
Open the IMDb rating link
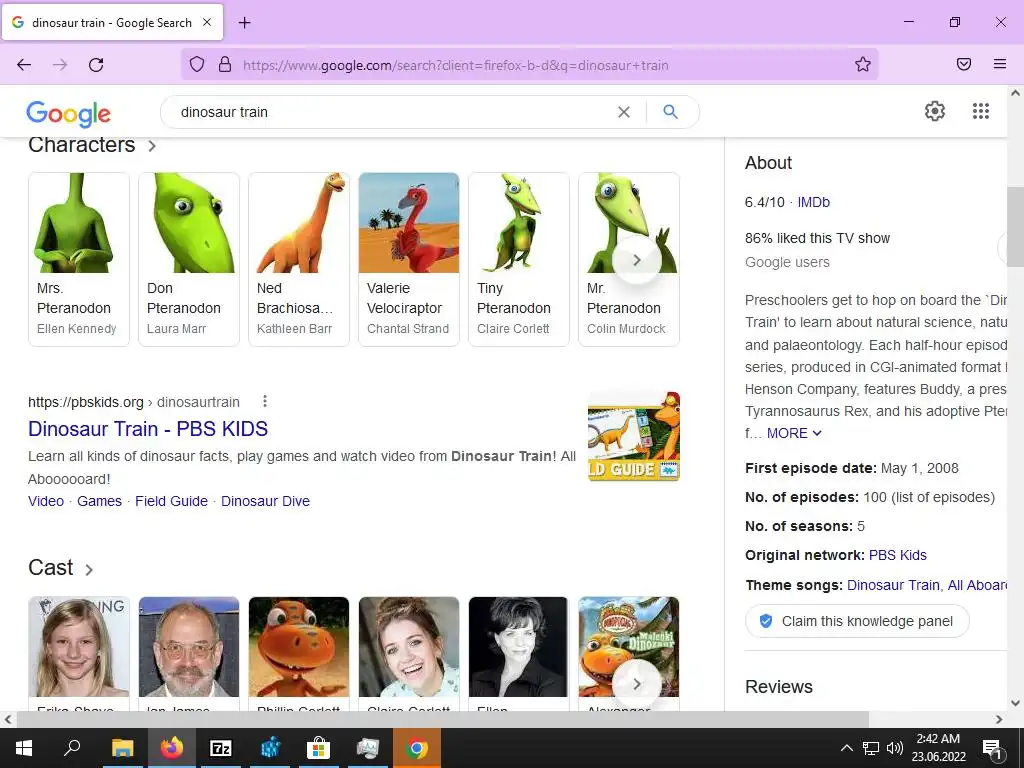coord(813,202)
